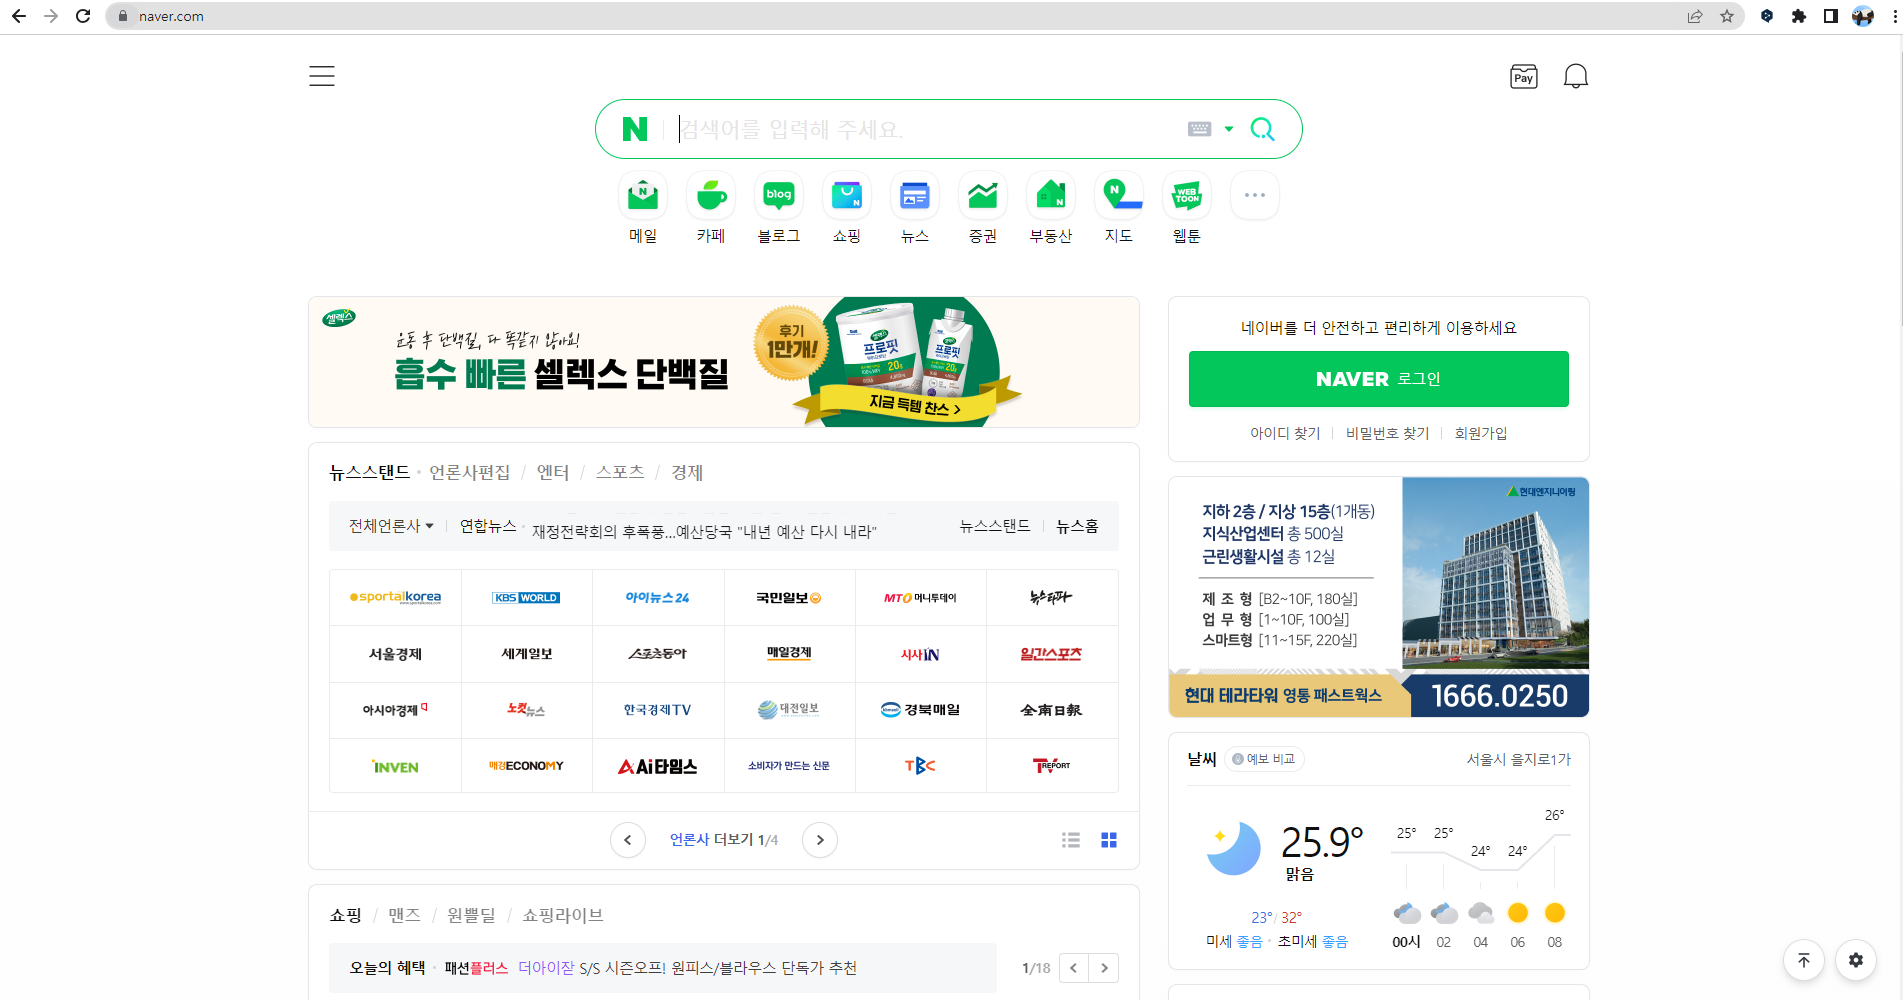Image resolution: width=1903 pixels, height=1000 pixels.
Task: Switch newsstand to grid view
Action: point(1109,840)
